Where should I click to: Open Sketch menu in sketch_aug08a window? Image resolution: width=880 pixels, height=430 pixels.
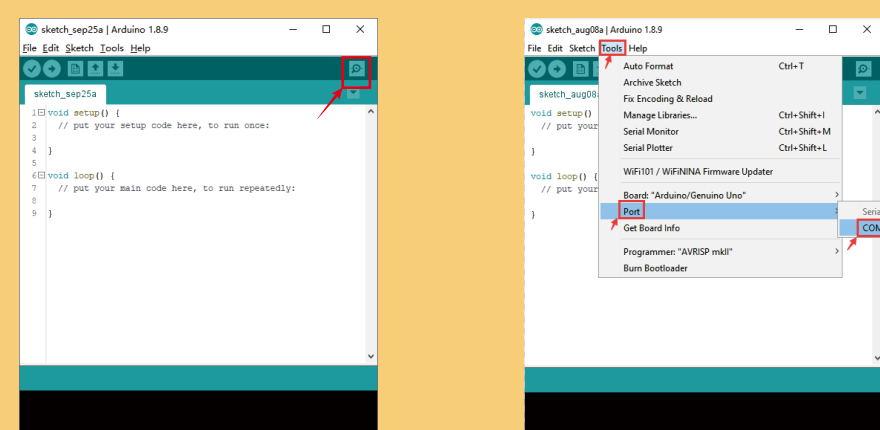click(x=582, y=48)
